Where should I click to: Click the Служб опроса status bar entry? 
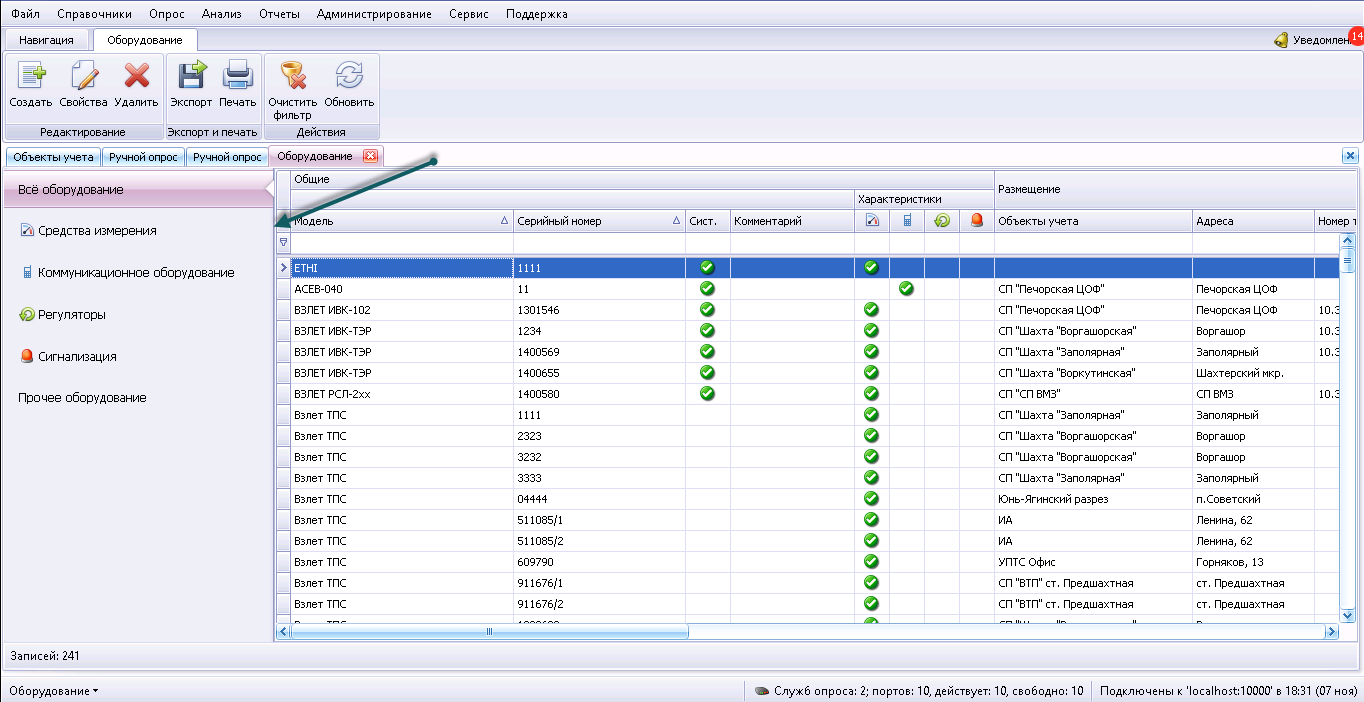pyautogui.click(x=918, y=691)
